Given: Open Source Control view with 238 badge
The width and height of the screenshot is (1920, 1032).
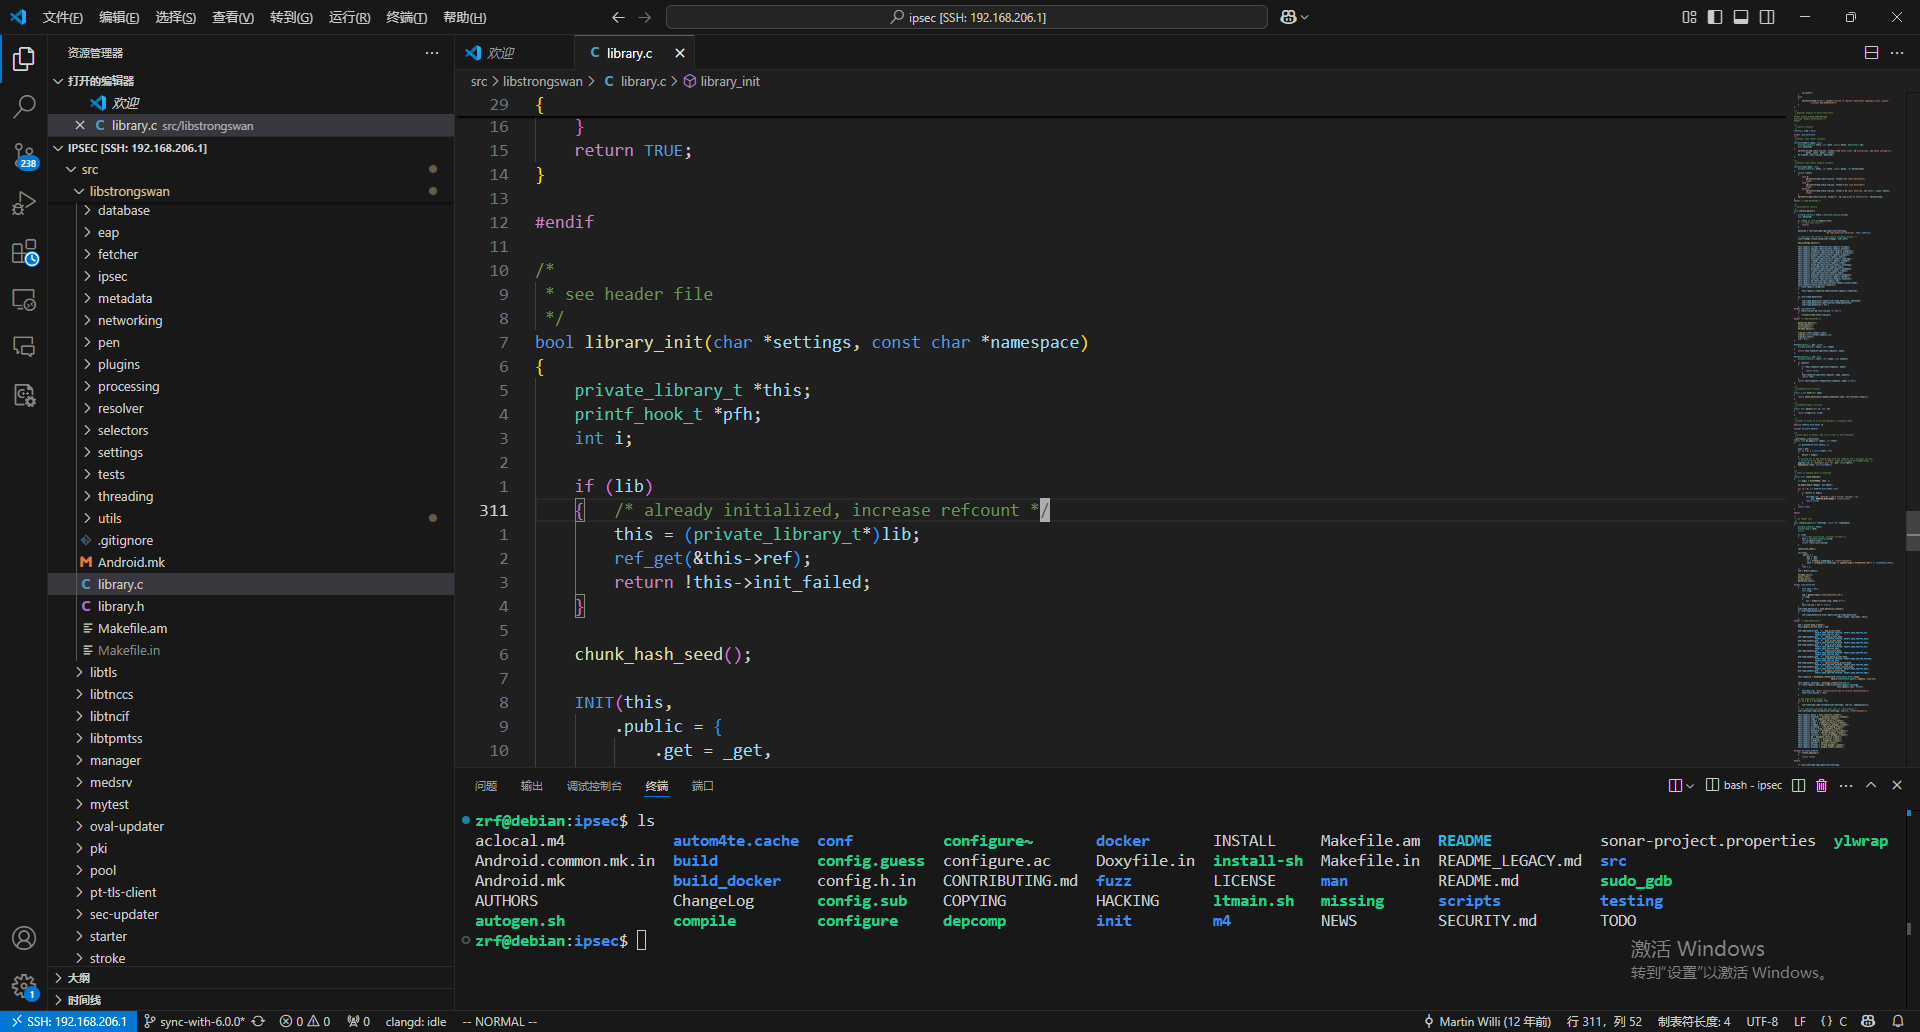Looking at the screenshot, I should [x=24, y=155].
